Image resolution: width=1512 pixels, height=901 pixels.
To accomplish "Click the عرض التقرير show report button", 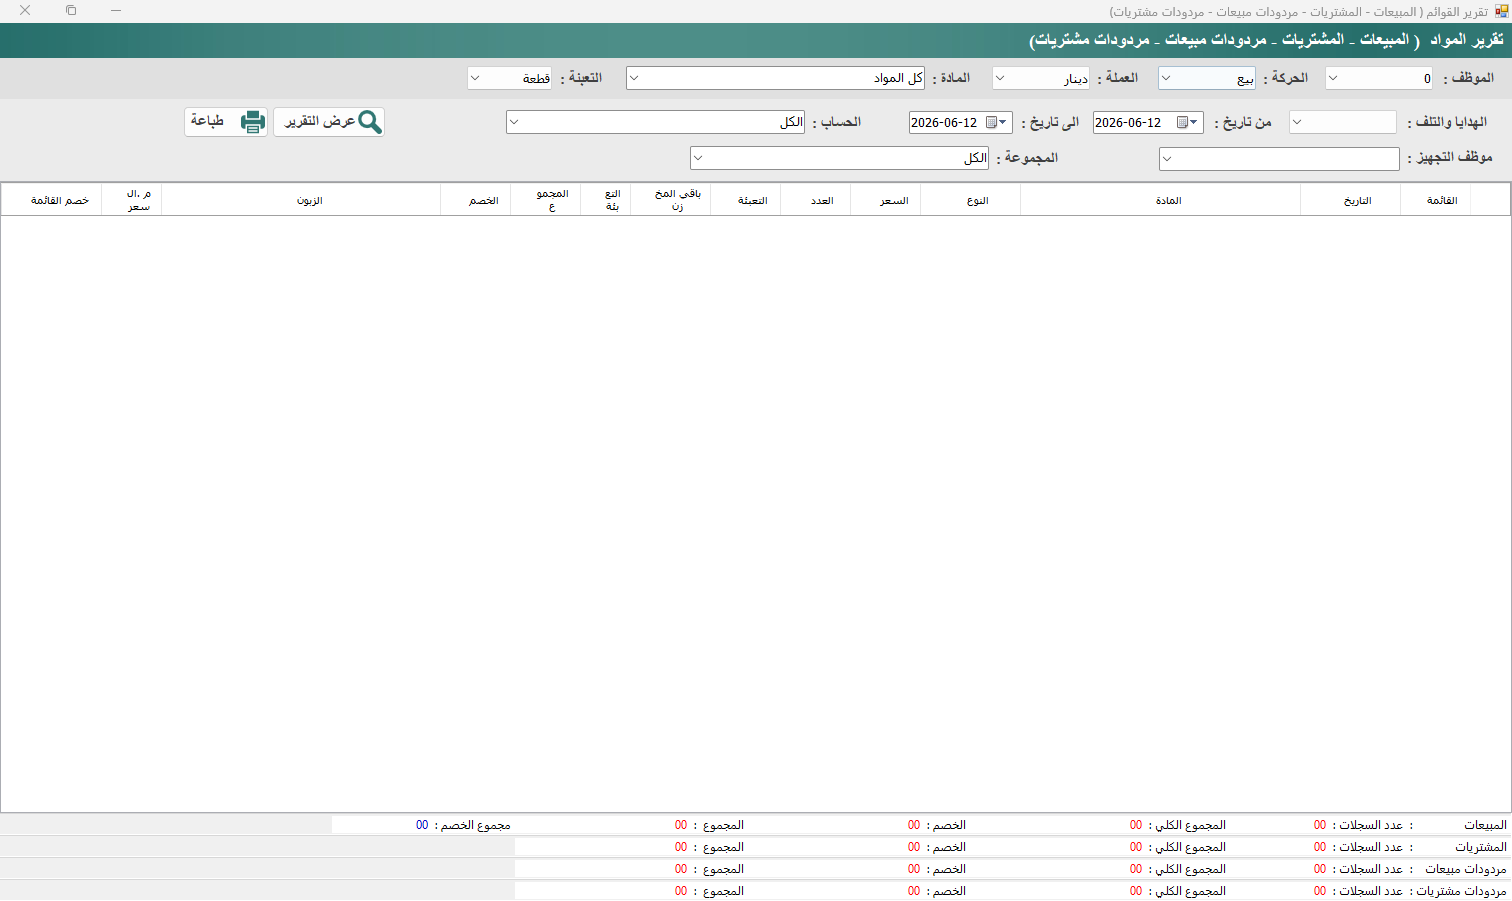I will pyautogui.click(x=329, y=122).
